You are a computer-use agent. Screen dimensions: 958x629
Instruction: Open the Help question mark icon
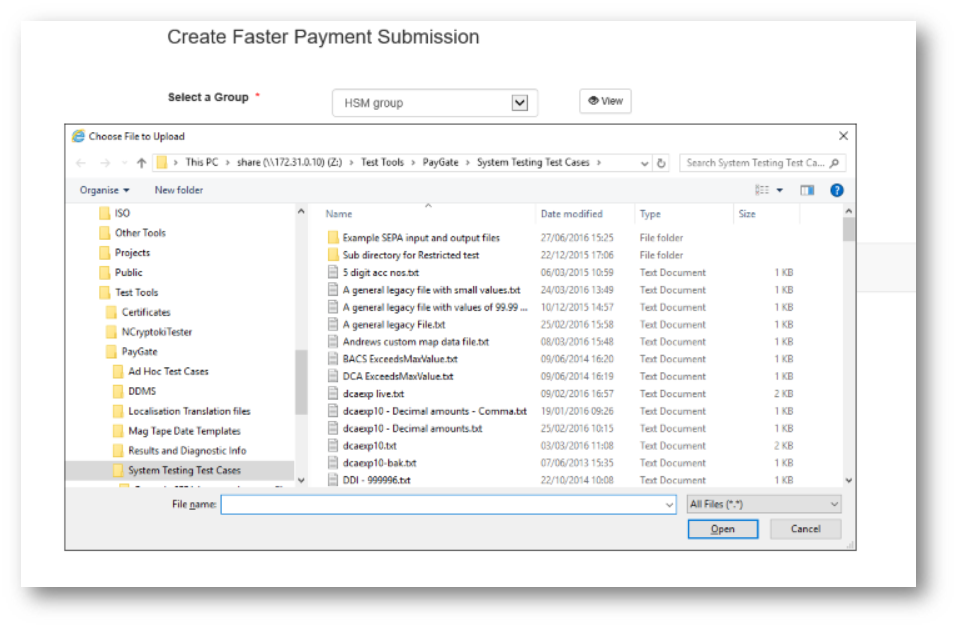[x=836, y=190]
